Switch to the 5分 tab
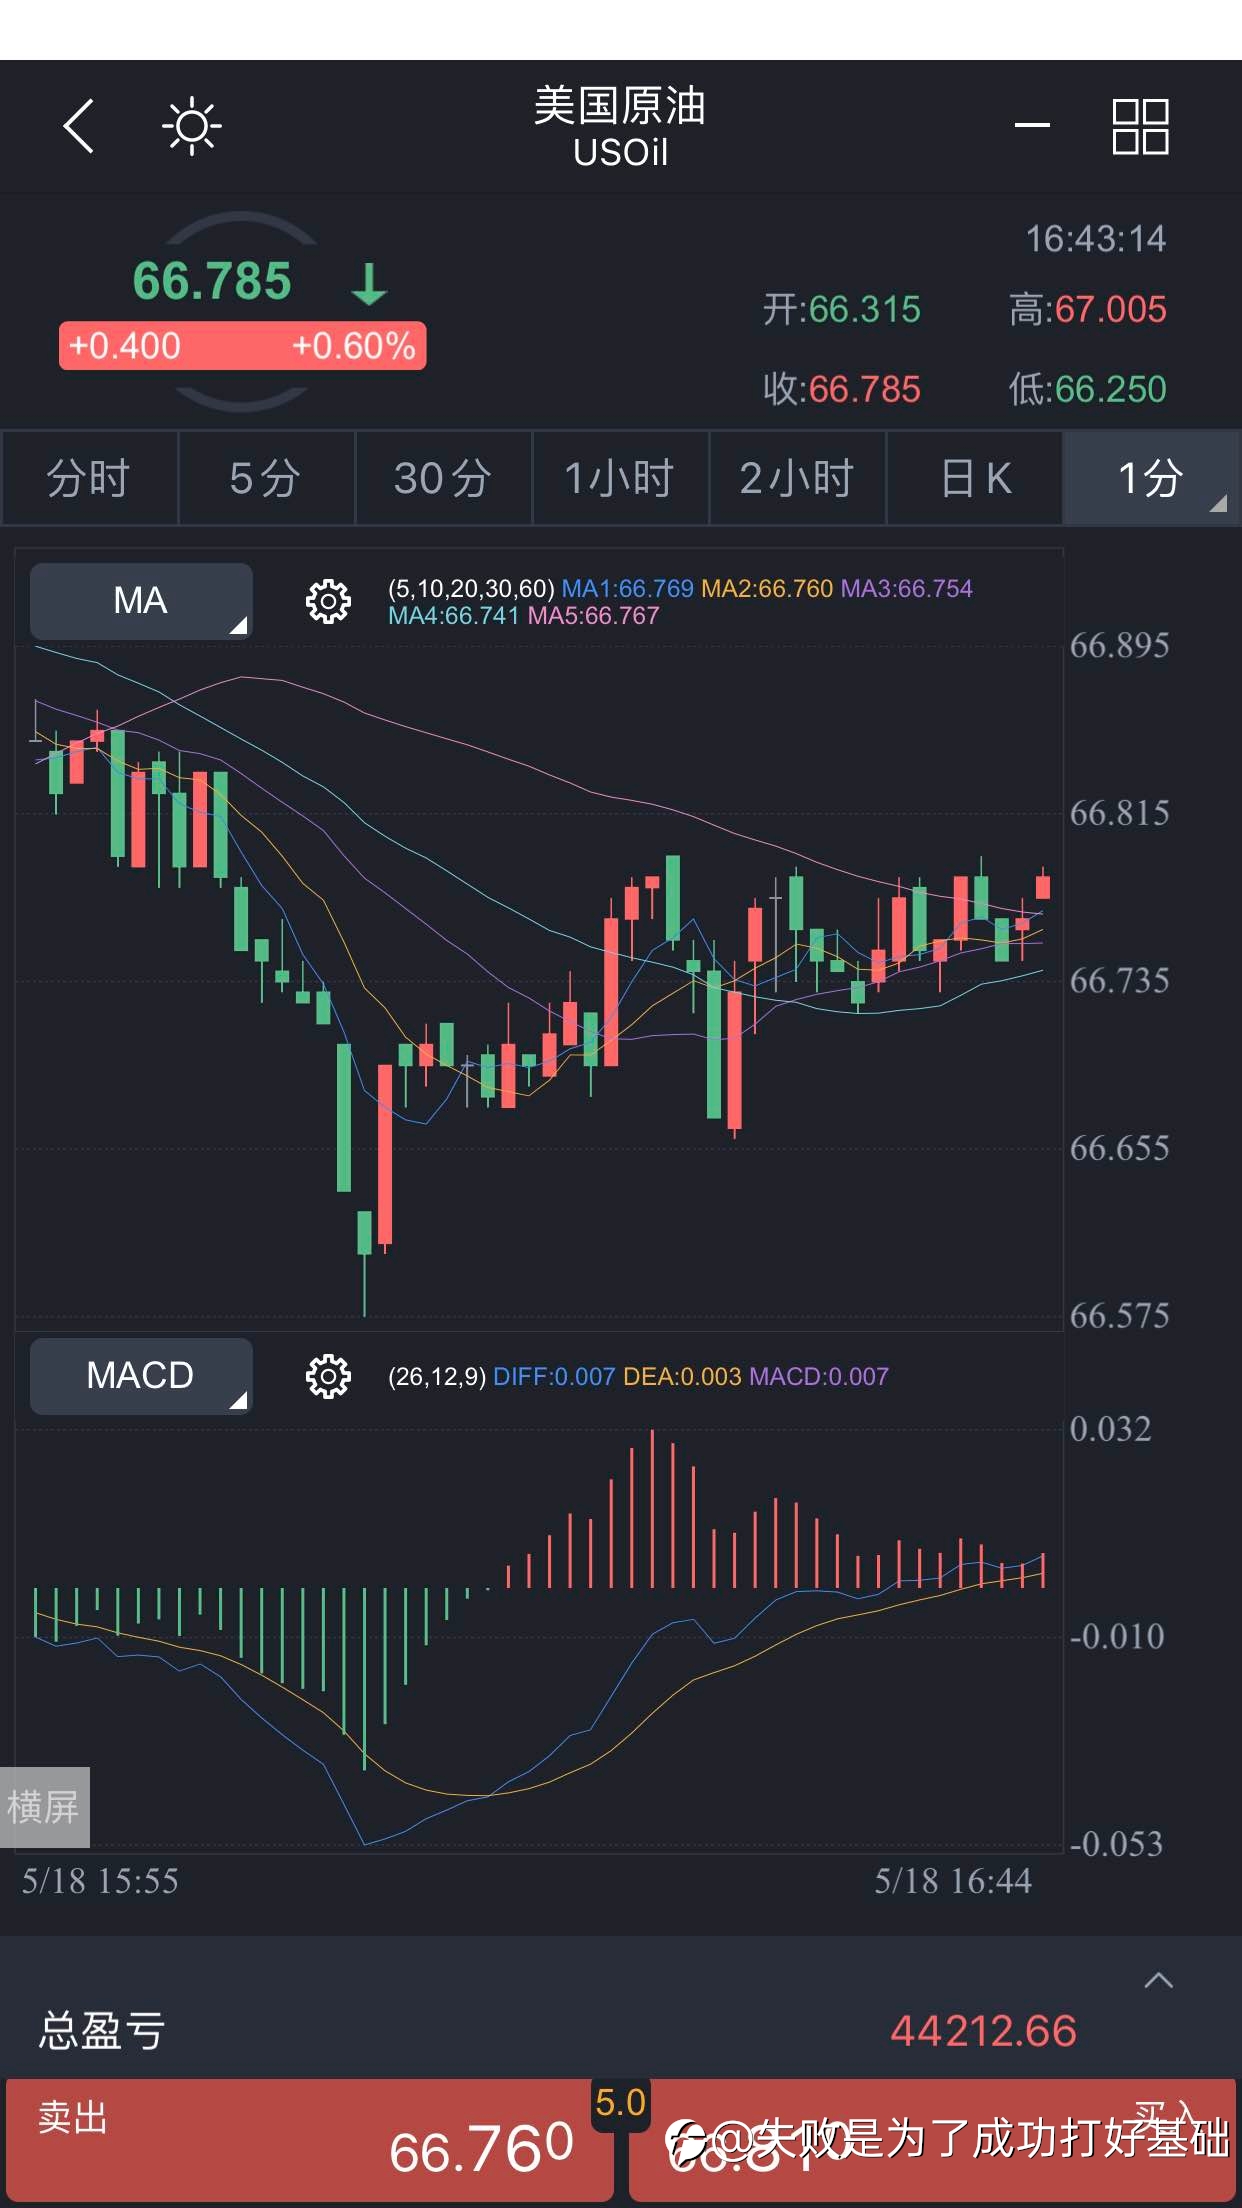The height and width of the screenshot is (2208, 1242). (x=266, y=478)
